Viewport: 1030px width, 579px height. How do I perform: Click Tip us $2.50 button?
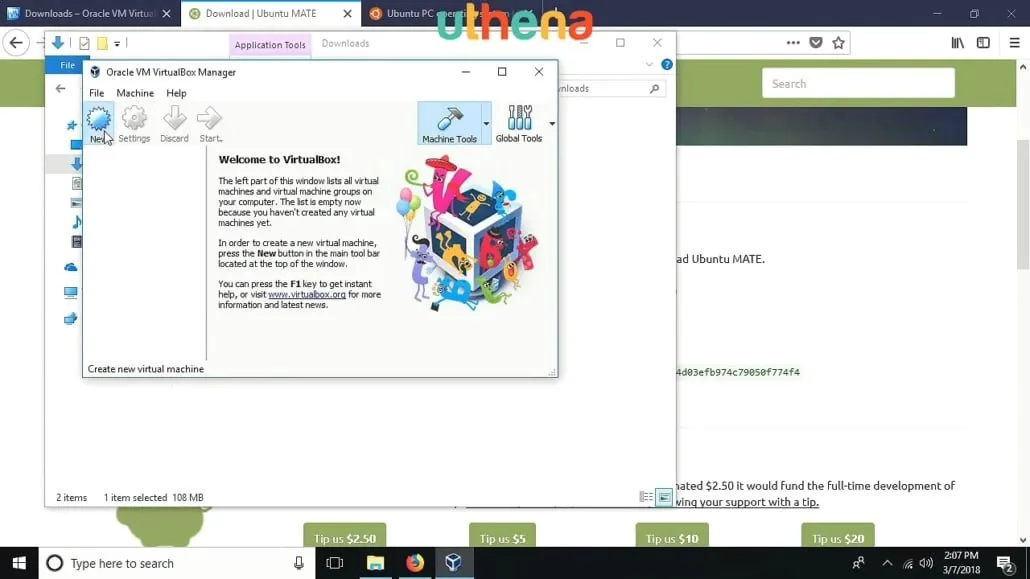pyautogui.click(x=345, y=537)
